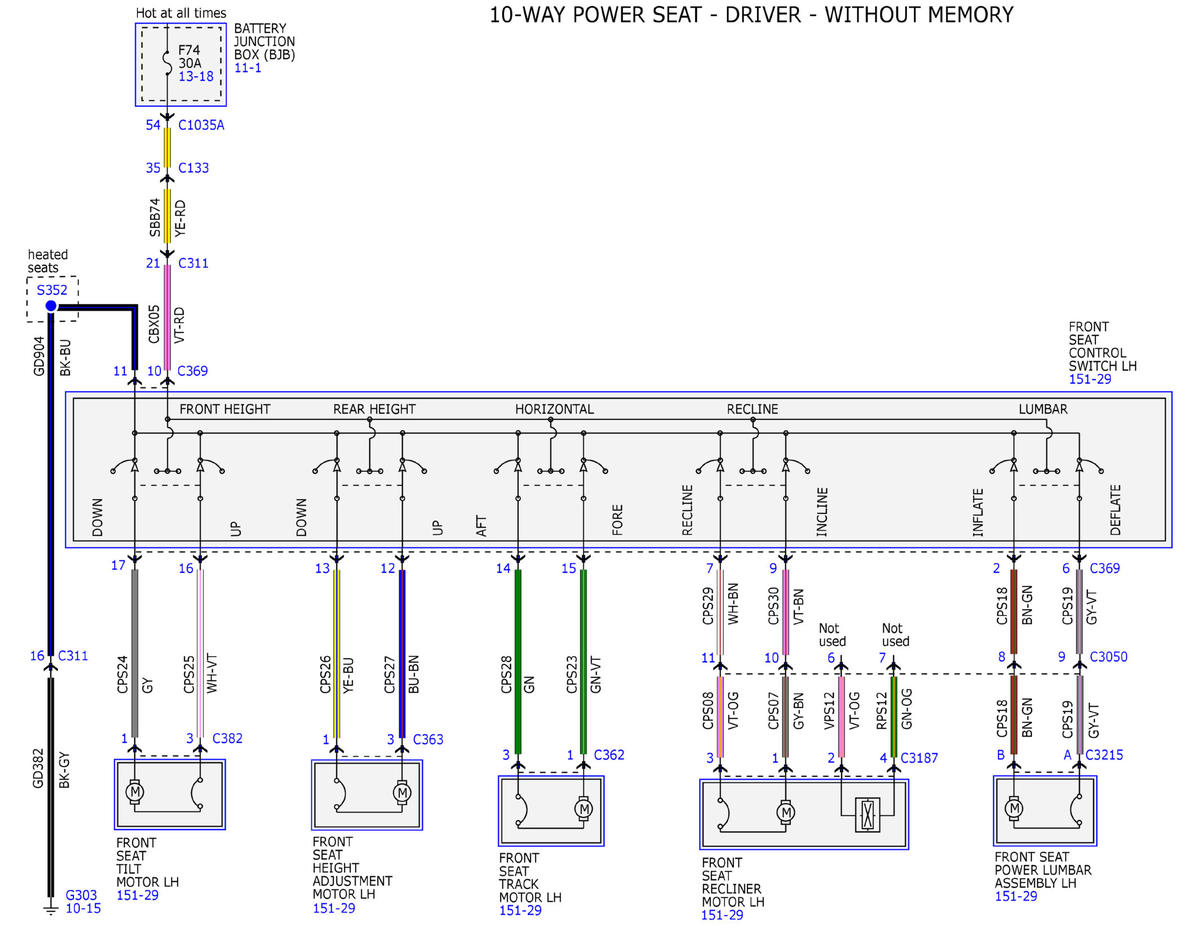Select the REAR HEIGHT switch heading
The width and height of the screenshot is (1200, 927).
point(374,409)
